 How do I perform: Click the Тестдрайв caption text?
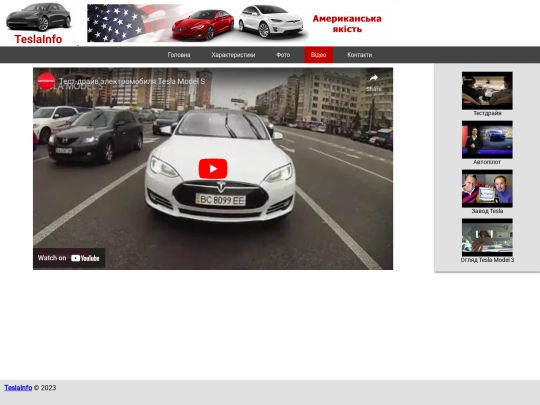tap(487, 113)
